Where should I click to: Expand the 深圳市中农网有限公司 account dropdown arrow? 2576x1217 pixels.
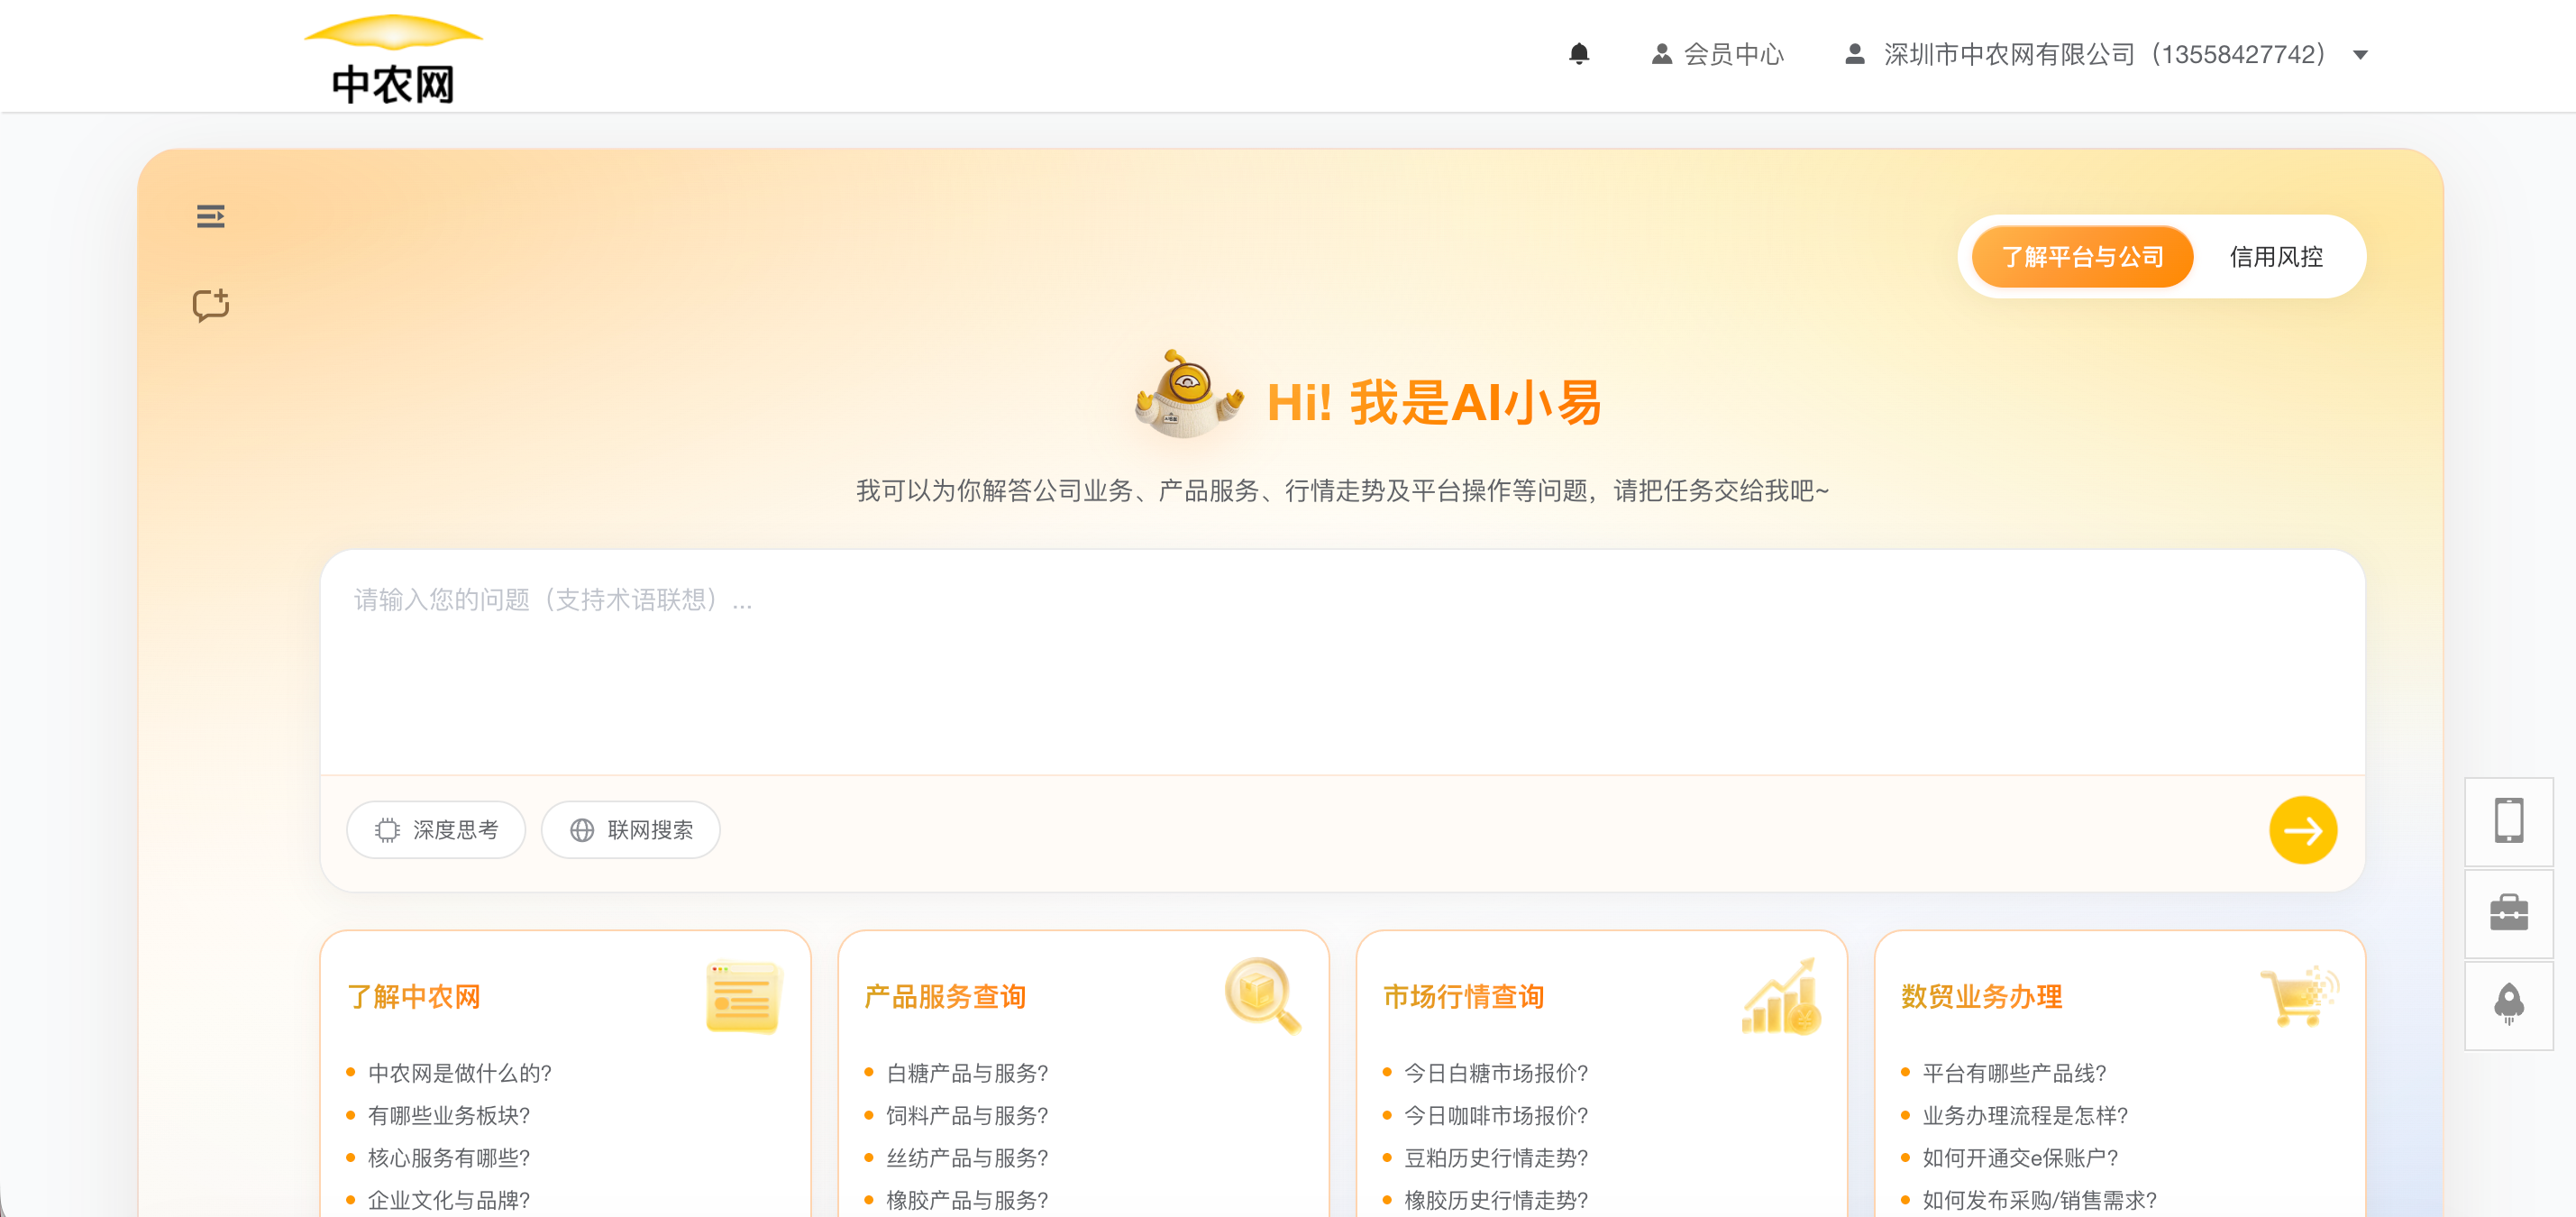[x=2360, y=55]
